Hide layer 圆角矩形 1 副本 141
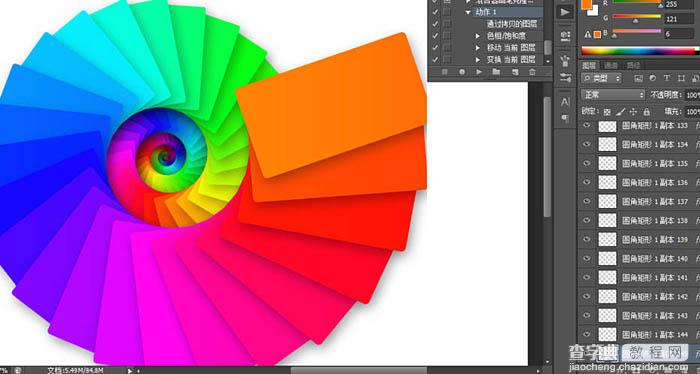Screen dimensions: 700x374 tap(587, 277)
